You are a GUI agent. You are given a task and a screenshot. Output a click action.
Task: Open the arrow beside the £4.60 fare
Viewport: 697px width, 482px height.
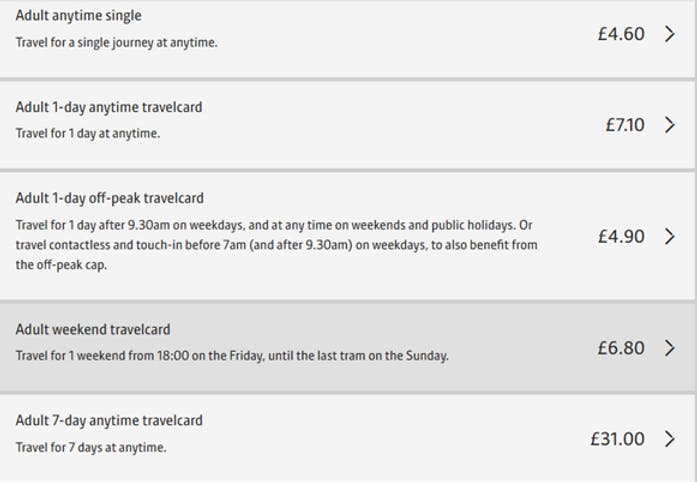pyautogui.click(x=670, y=34)
